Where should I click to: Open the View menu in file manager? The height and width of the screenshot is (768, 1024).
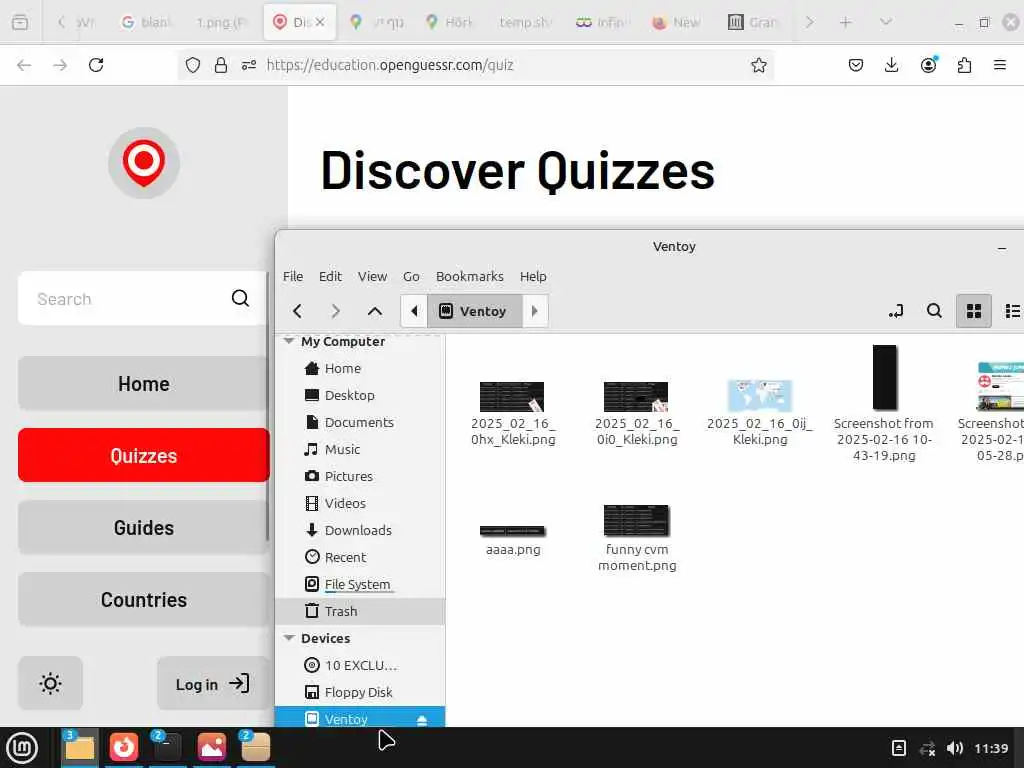(372, 276)
